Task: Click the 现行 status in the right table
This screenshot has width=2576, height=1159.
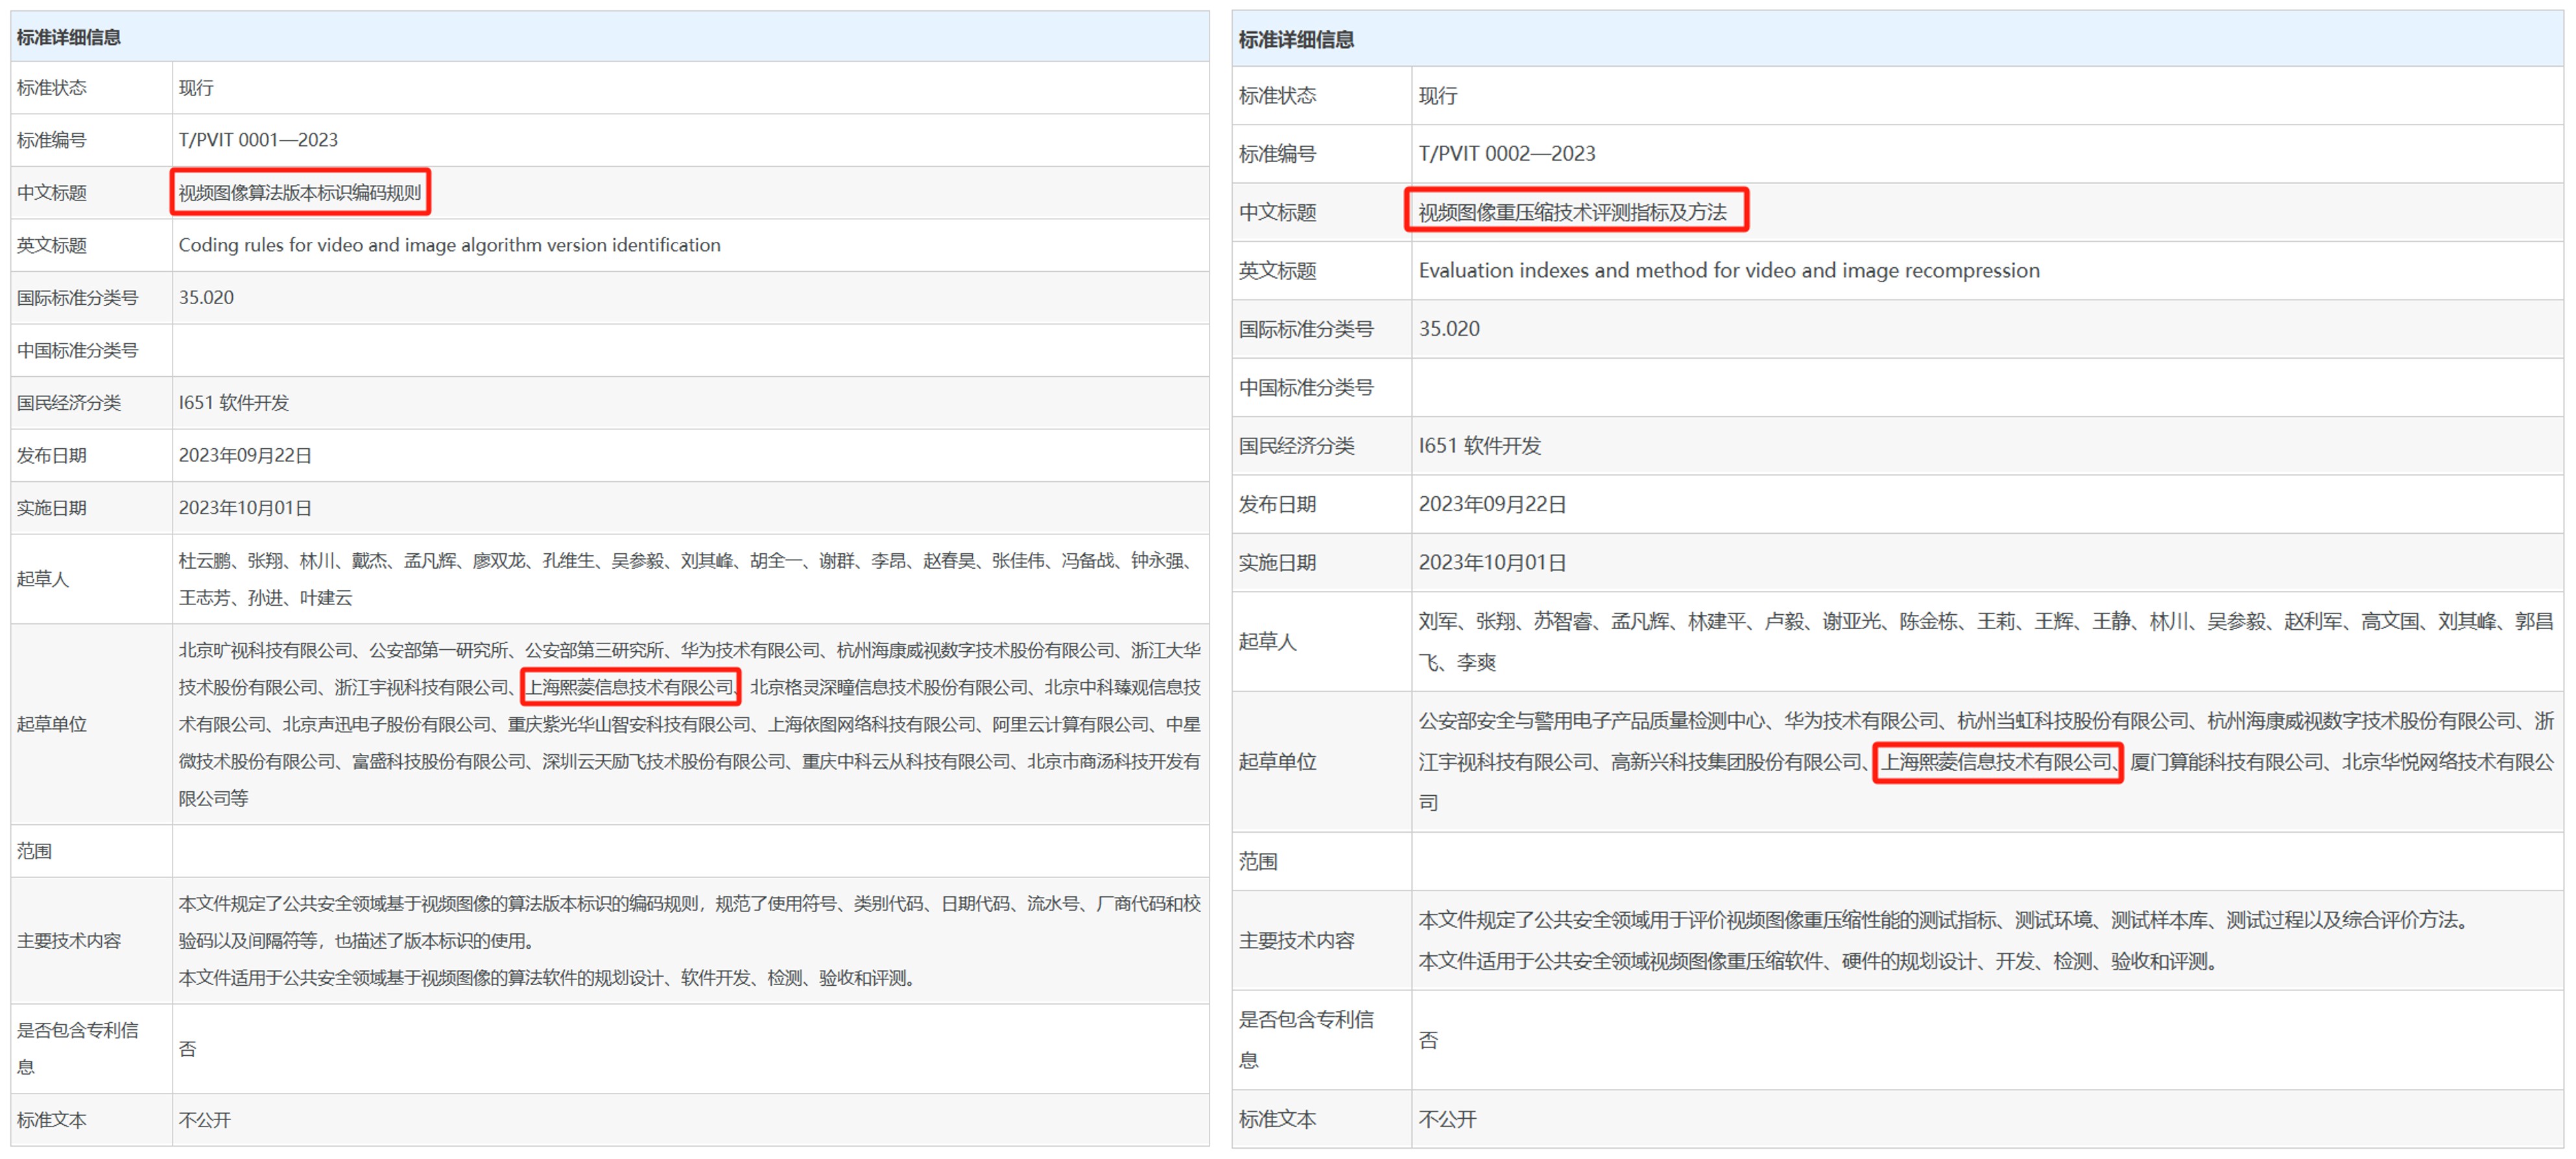Action: click(x=1436, y=95)
